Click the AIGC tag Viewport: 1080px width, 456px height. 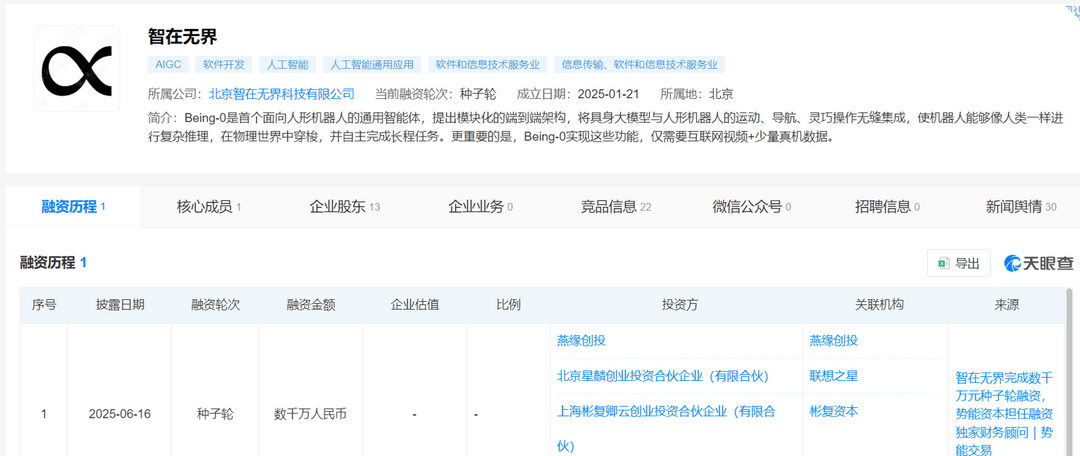point(168,65)
